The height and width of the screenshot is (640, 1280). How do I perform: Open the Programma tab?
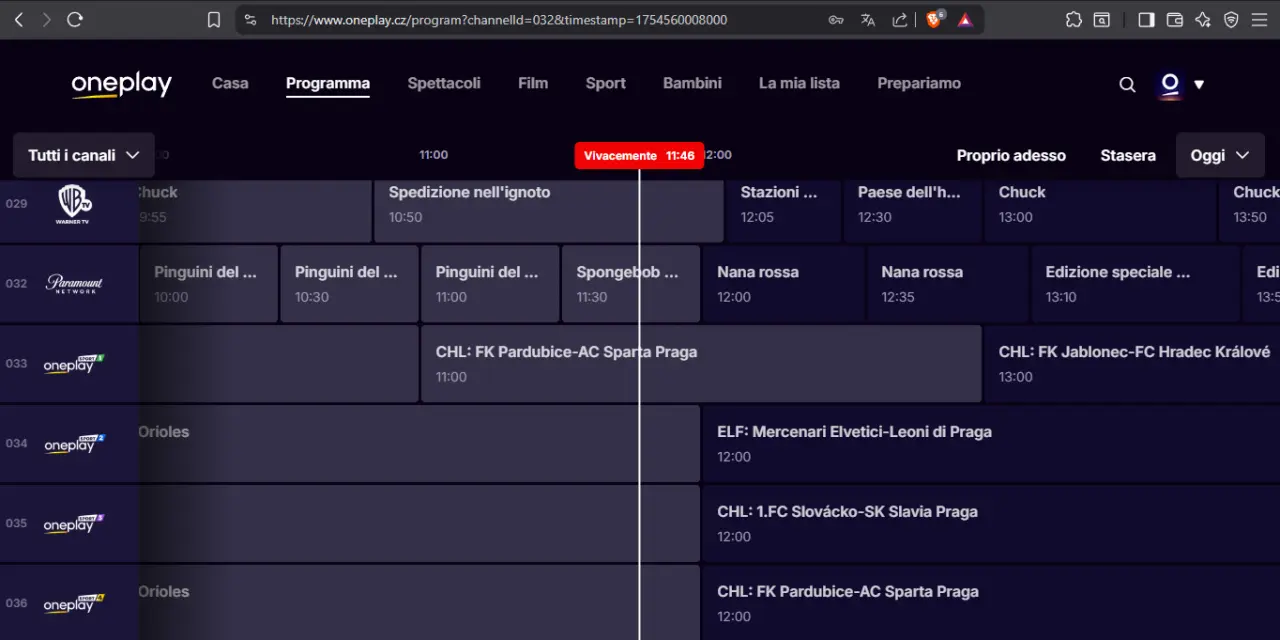328,83
